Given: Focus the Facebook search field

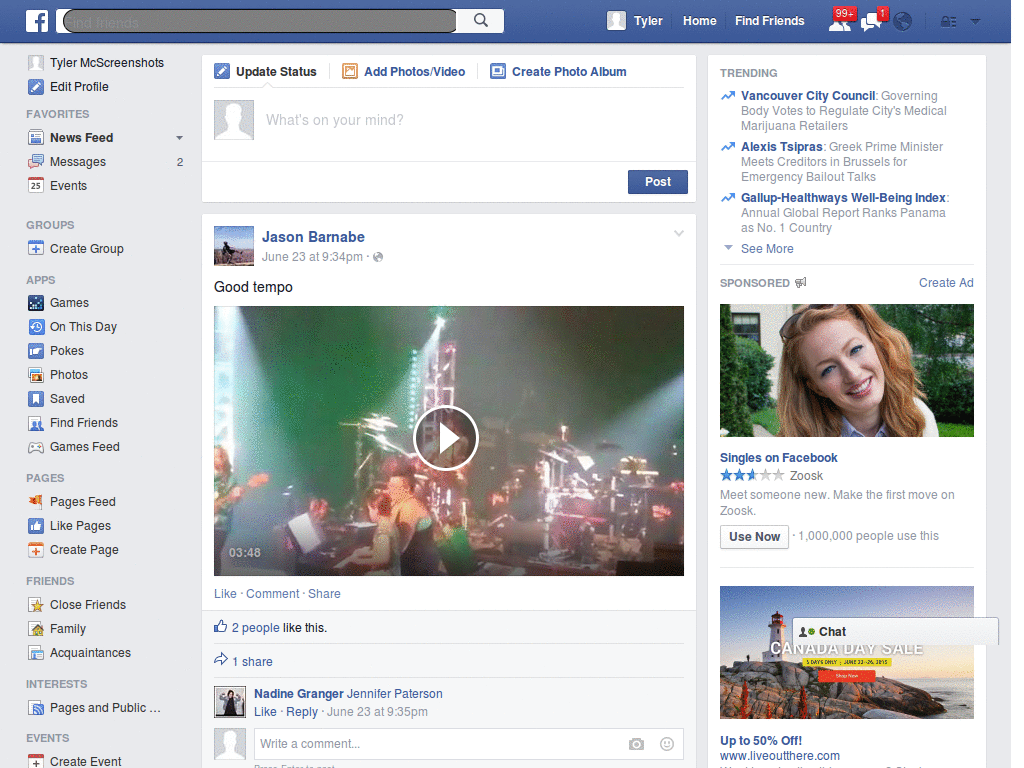Looking at the screenshot, I should tap(259, 21).
